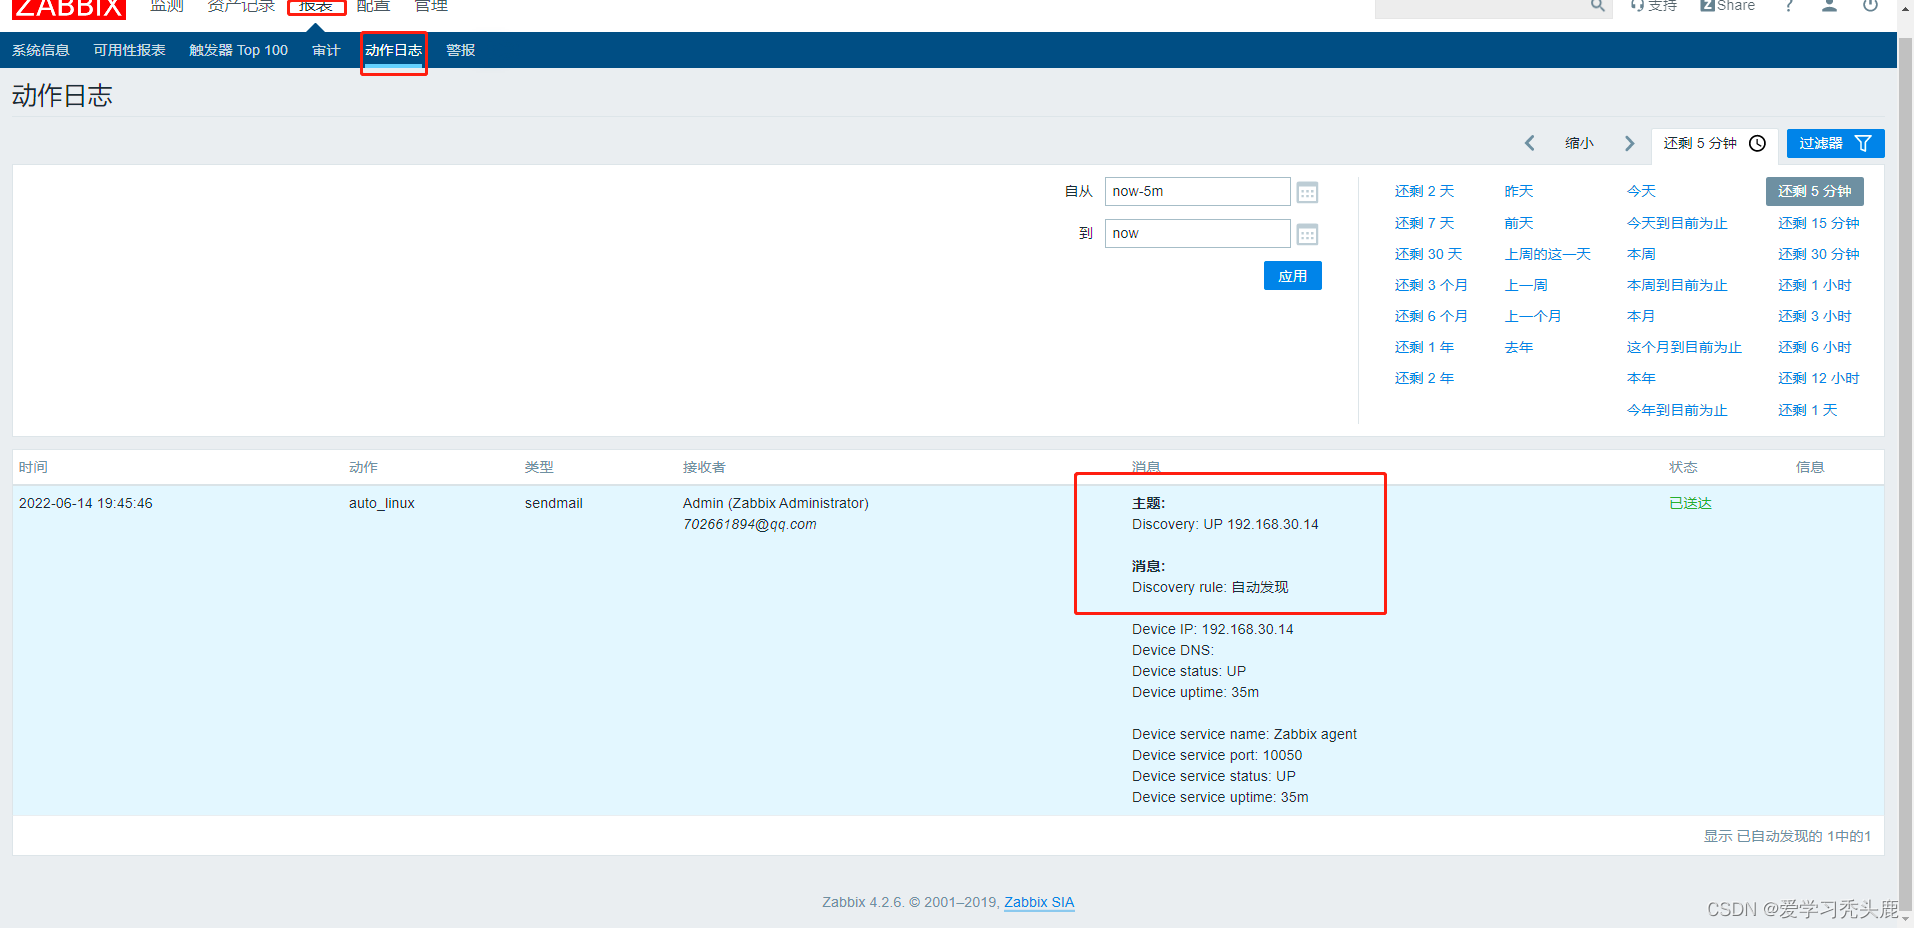Open the 还剩 5 分钟 time selector tab
This screenshot has width=1914, height=928.
click(x=1714, y=143)
